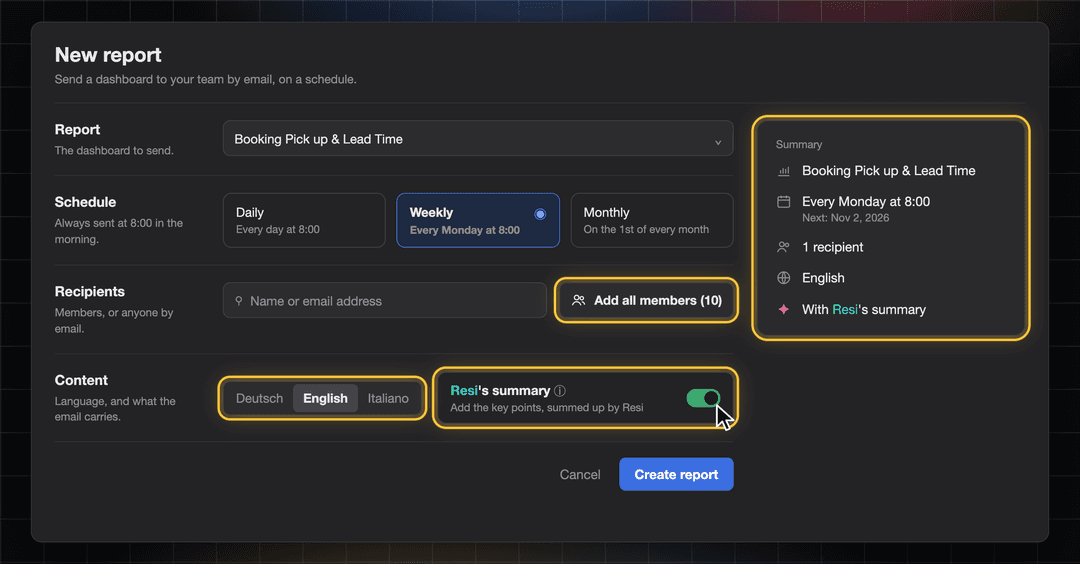Click the info icon beside Resi's summary

(x=560, y=390)
